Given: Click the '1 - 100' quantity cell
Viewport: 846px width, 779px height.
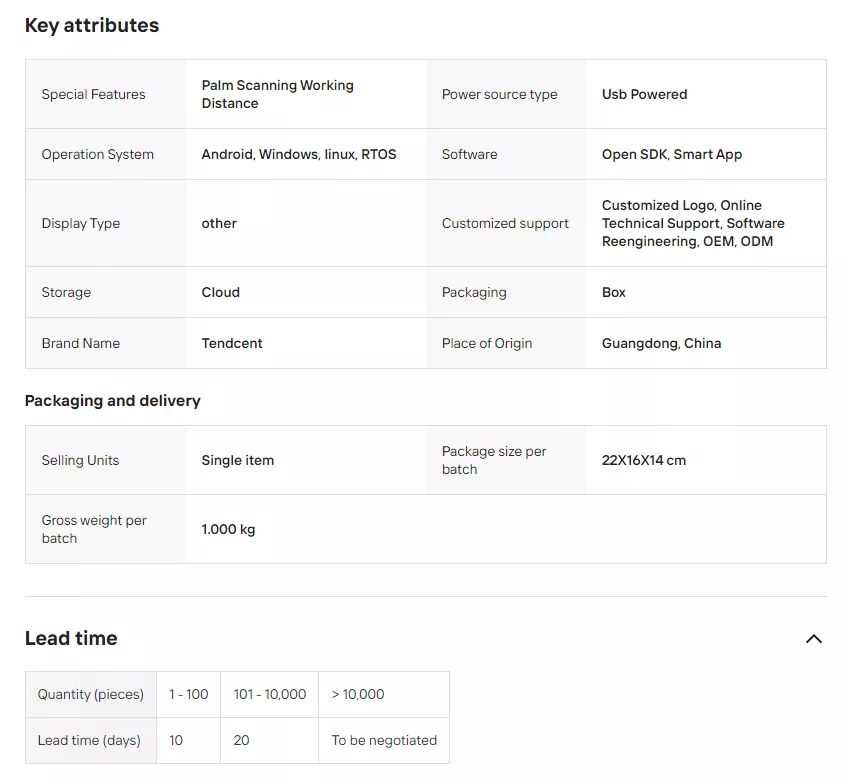Looking at the screenshot, I should click(188, 694).
